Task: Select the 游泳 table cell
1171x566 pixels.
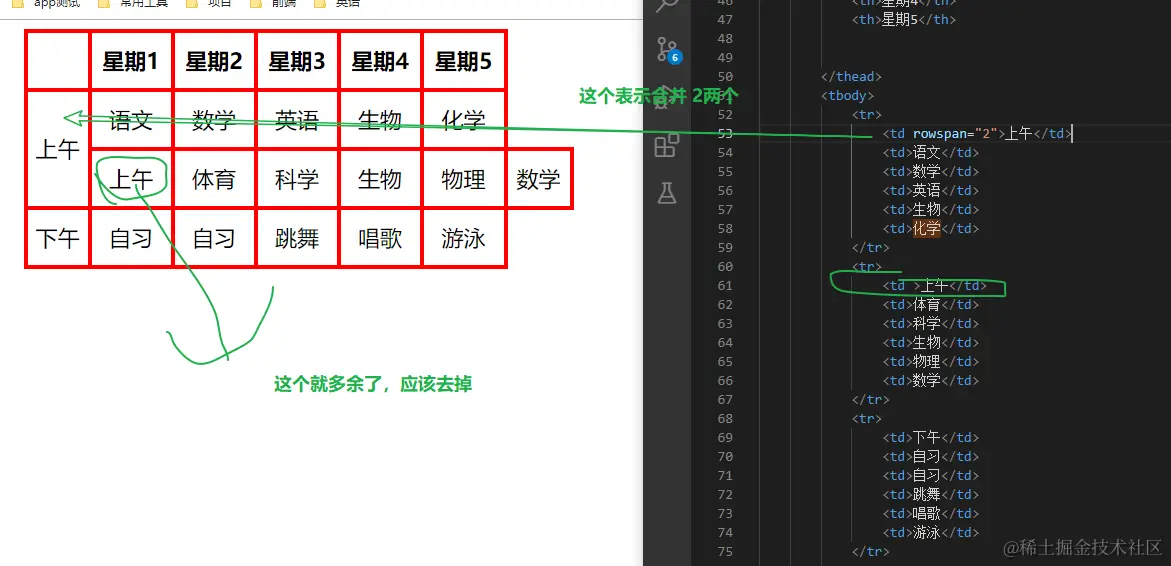Action: (463, 238)
